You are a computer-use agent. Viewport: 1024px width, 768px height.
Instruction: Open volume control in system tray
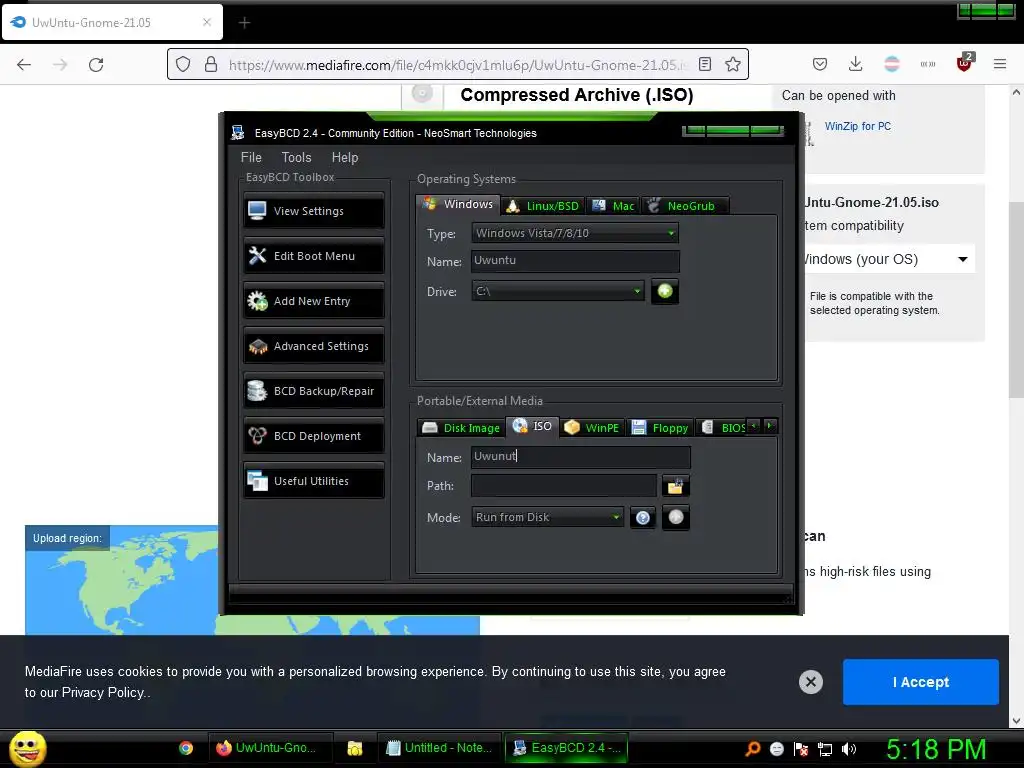click(x=849, y=749)
